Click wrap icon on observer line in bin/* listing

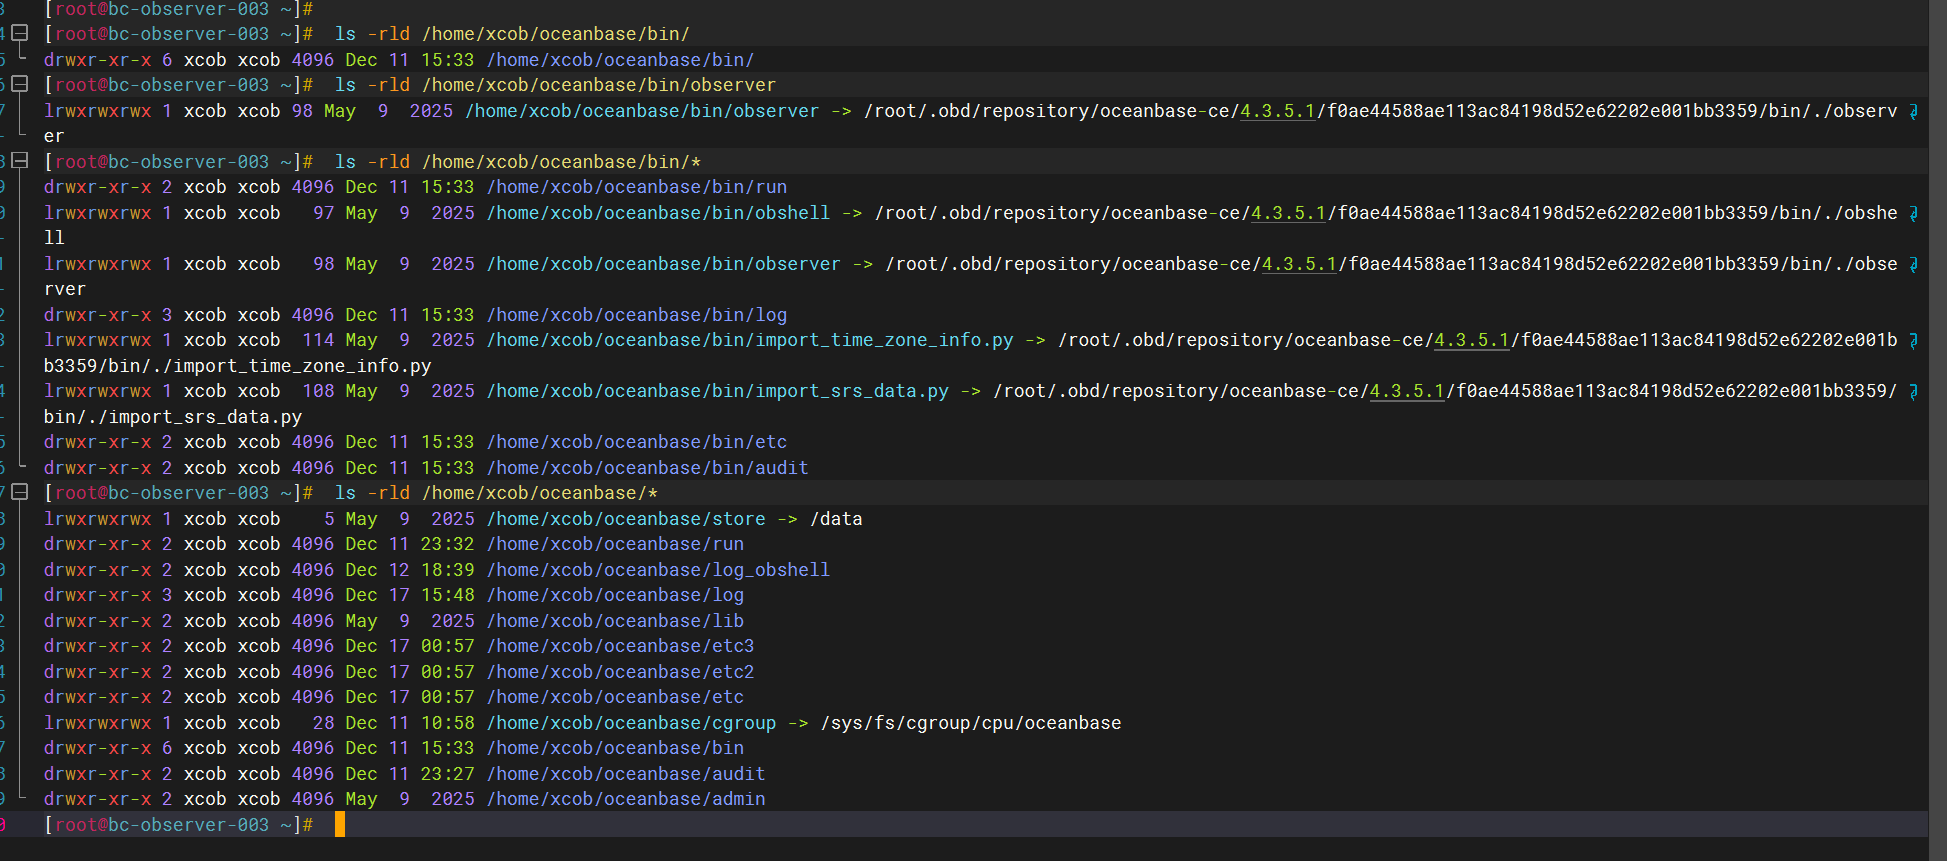(x=1913, y=264)
